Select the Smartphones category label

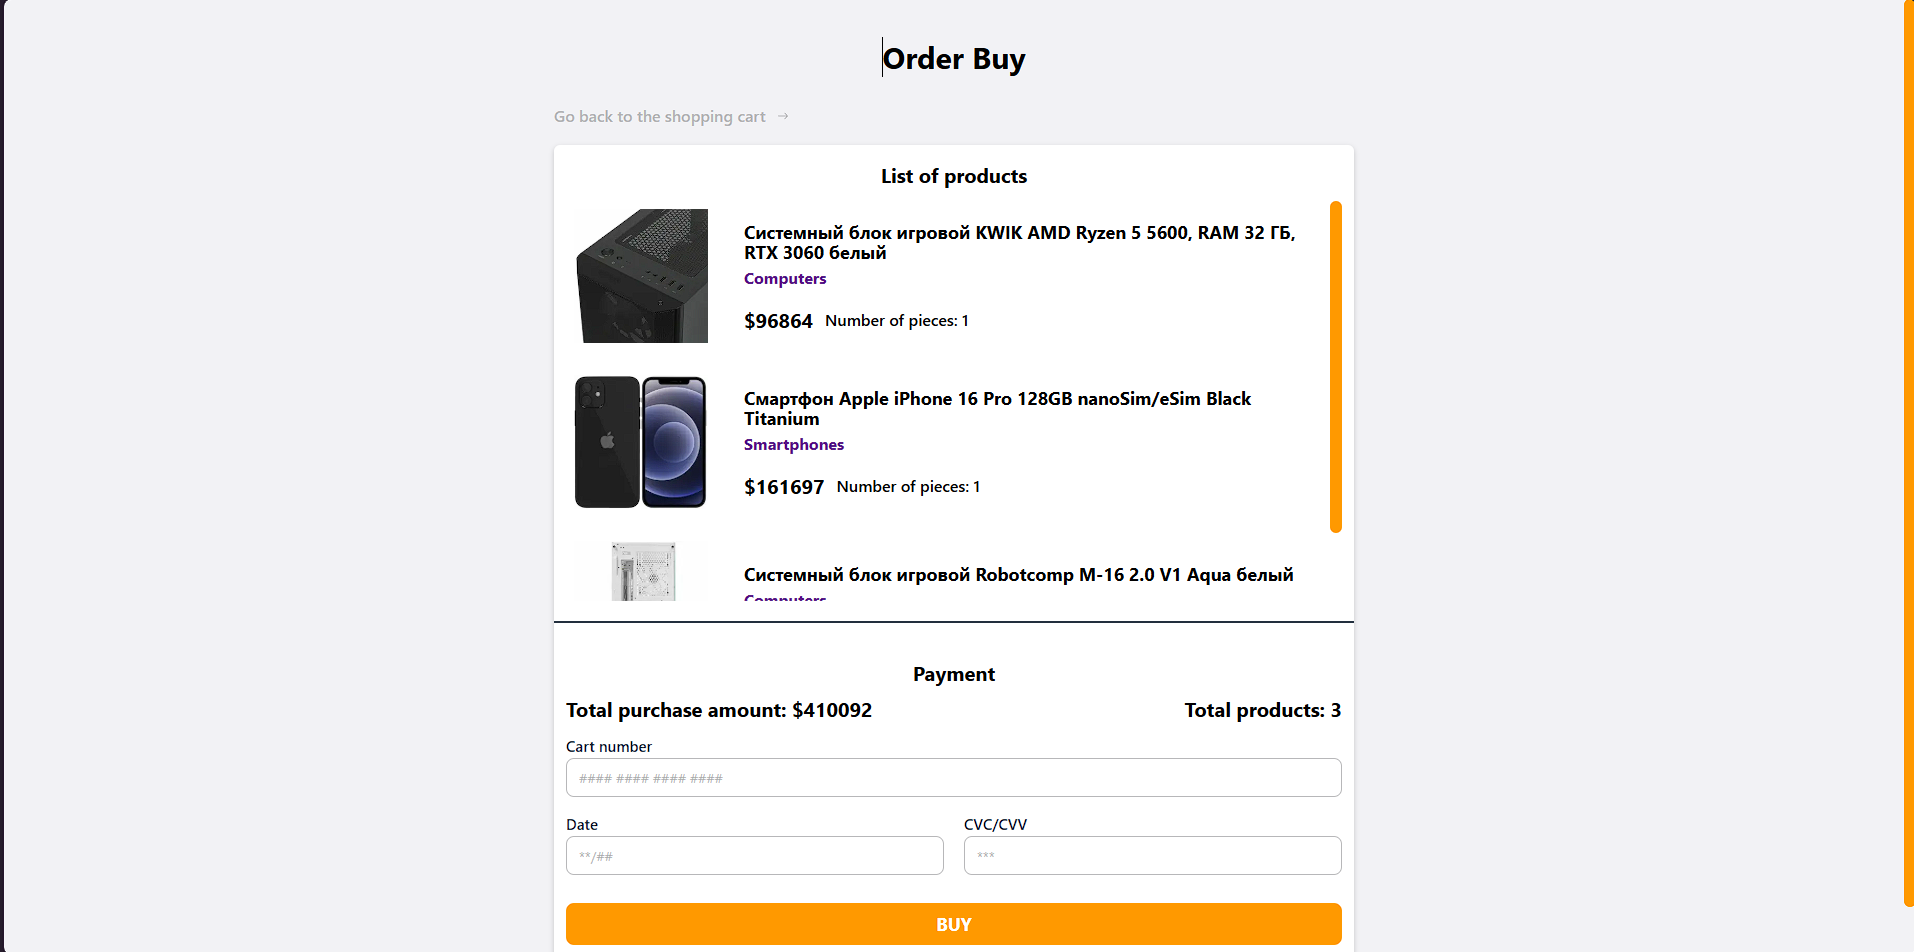[794, 444]
